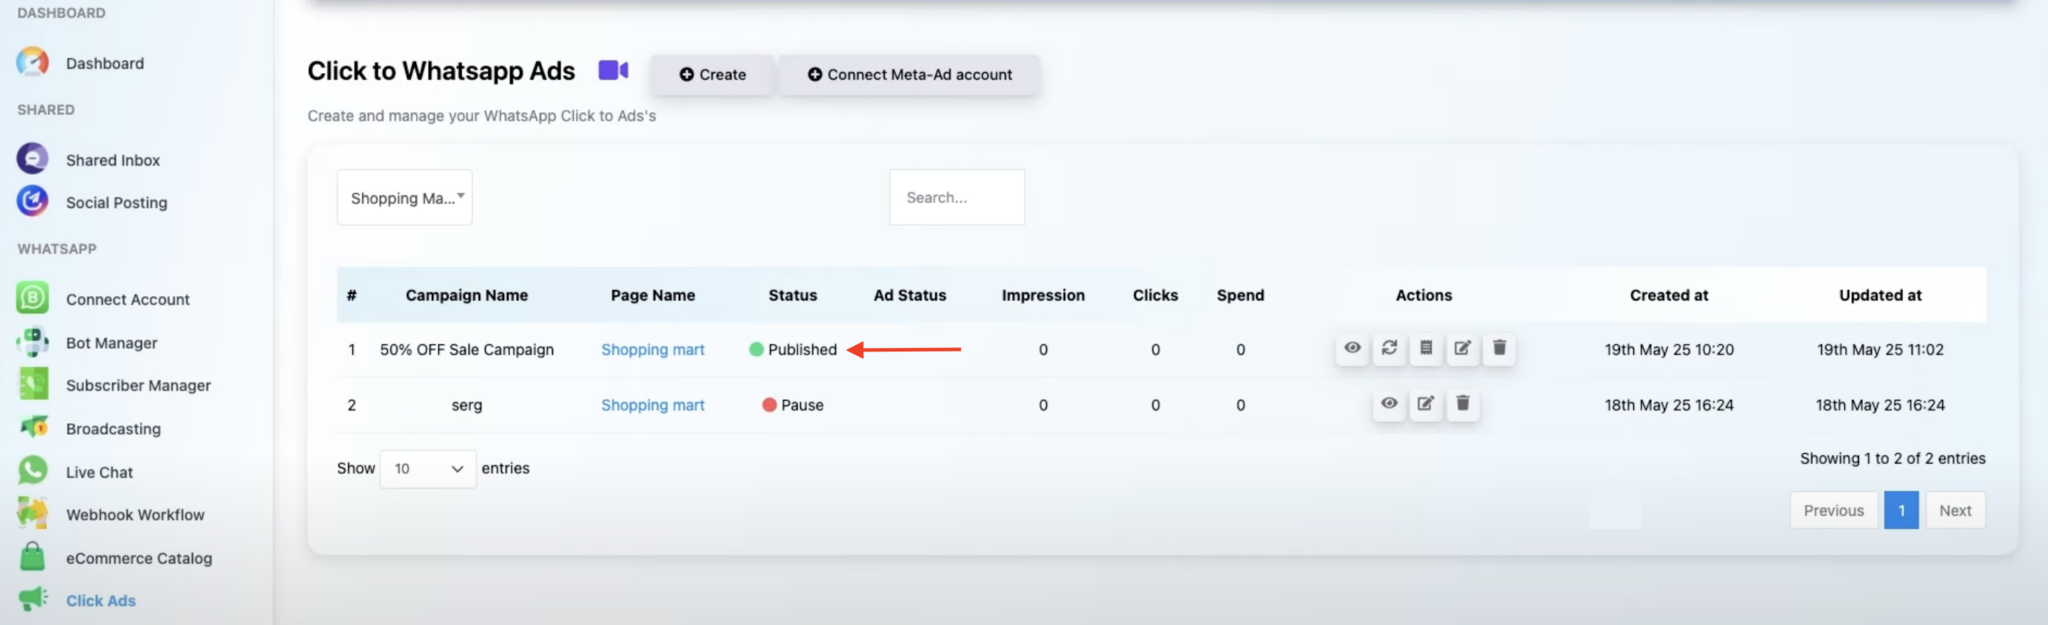
Task: Click the Shared Inbox sidebar icon
Action: point(32,159)
